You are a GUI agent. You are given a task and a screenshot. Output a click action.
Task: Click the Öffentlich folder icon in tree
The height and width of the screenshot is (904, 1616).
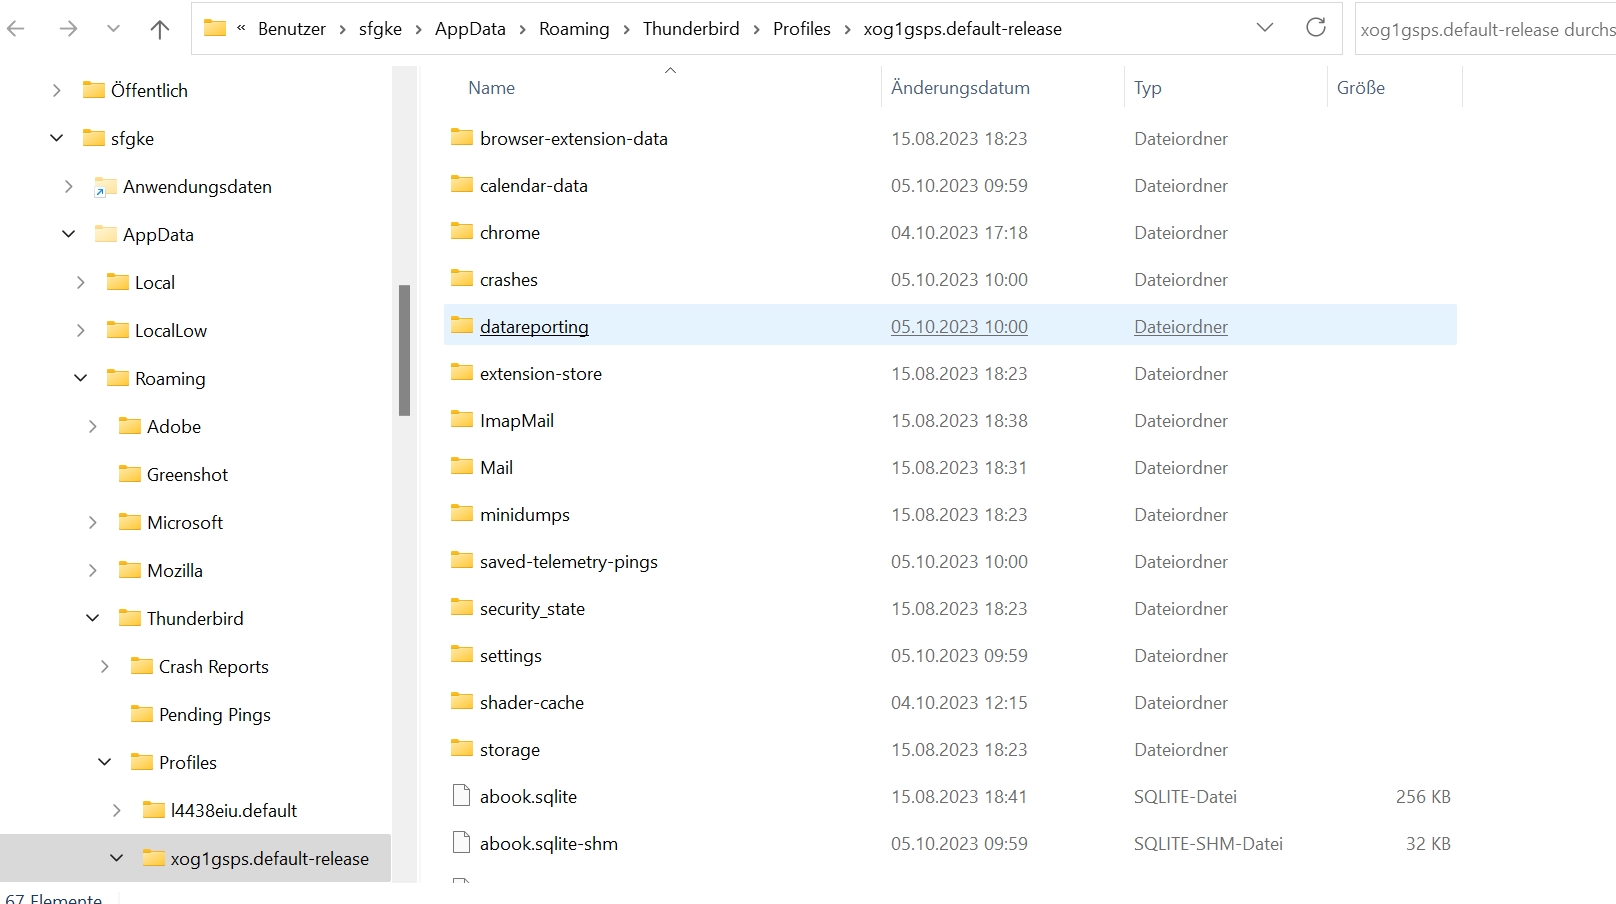(94, 89)
